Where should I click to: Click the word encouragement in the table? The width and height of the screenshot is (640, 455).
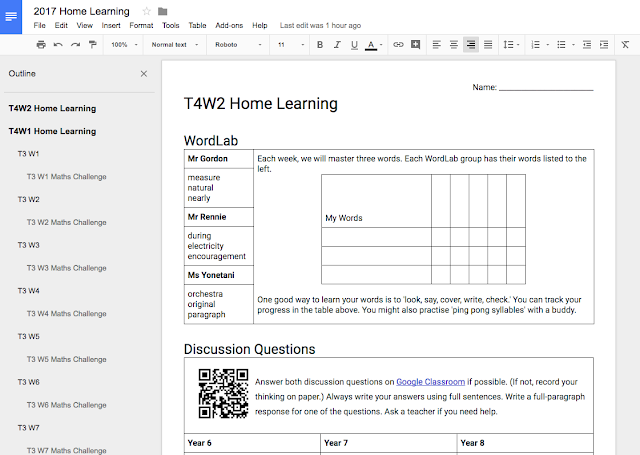coord(216,256)
